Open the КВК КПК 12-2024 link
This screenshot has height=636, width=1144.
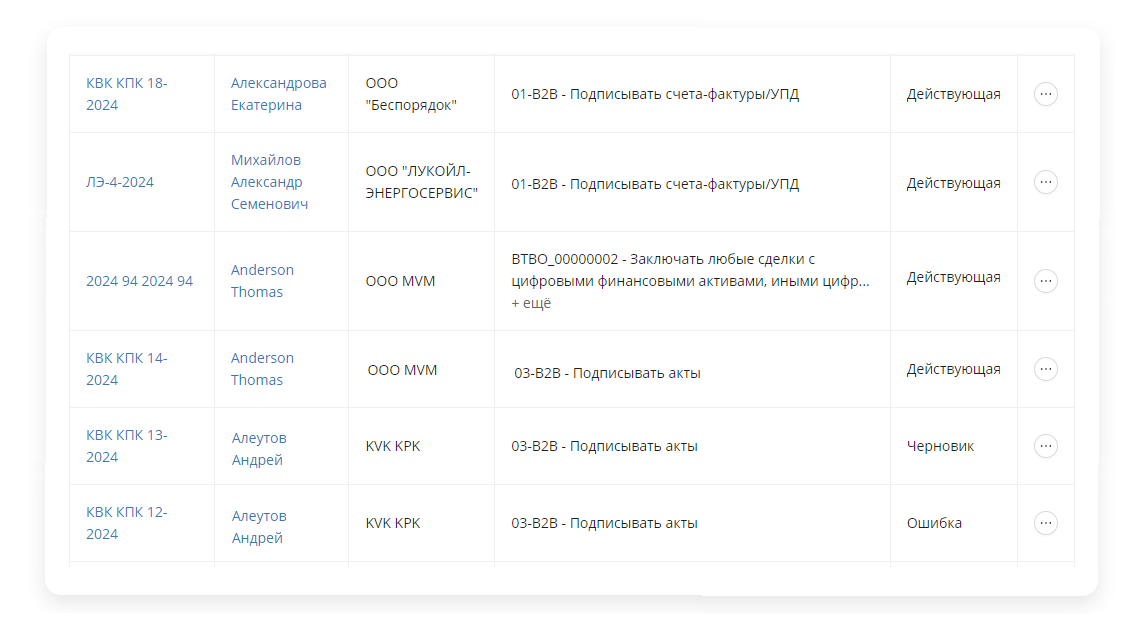click(x=126, y=523)
